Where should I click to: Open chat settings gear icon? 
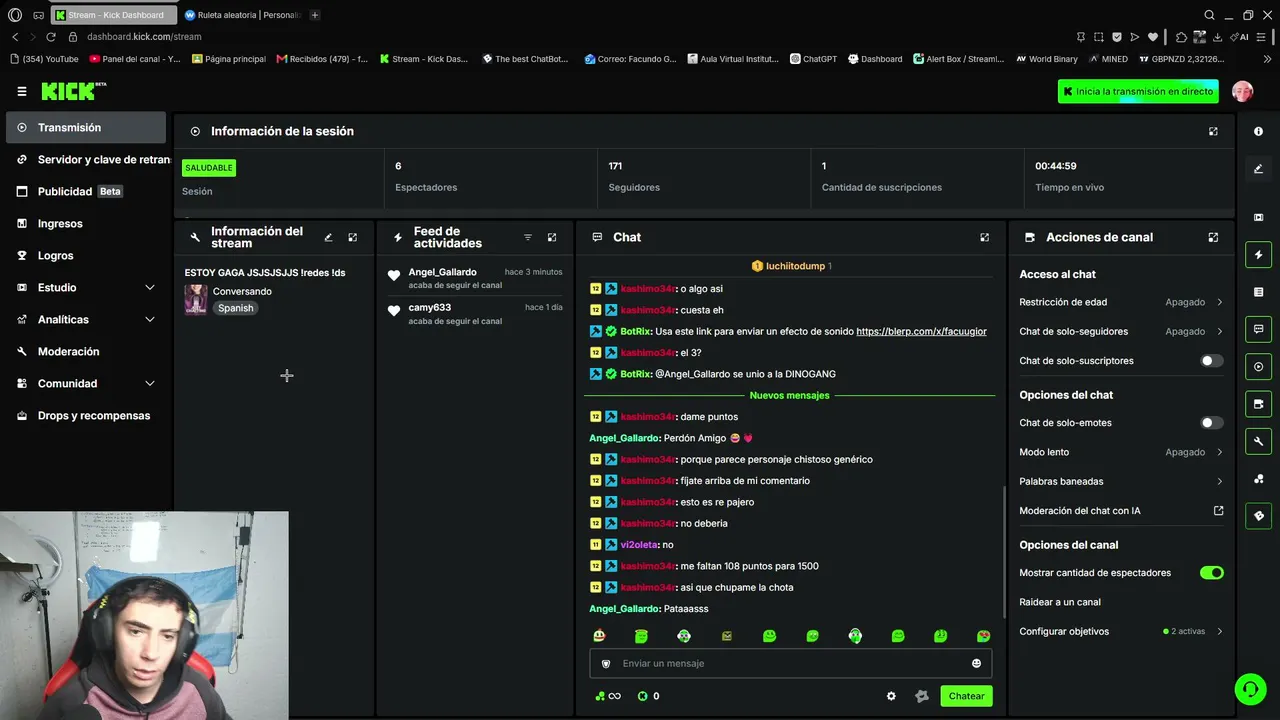891,696
